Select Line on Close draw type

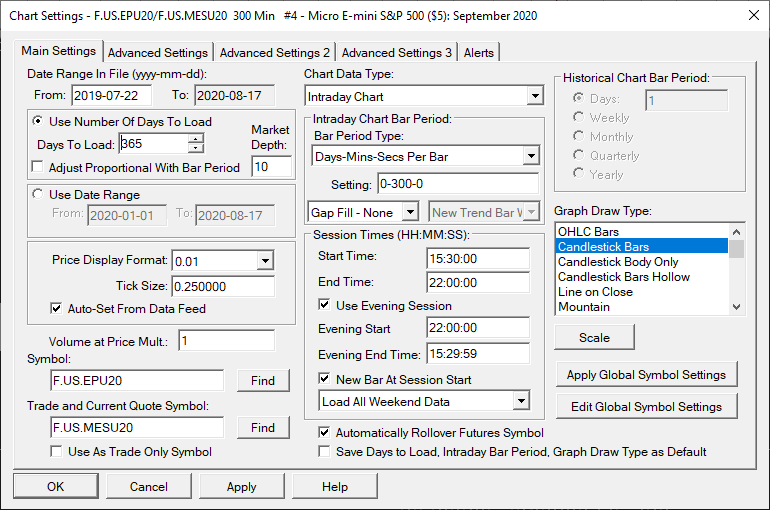(642, 292)
